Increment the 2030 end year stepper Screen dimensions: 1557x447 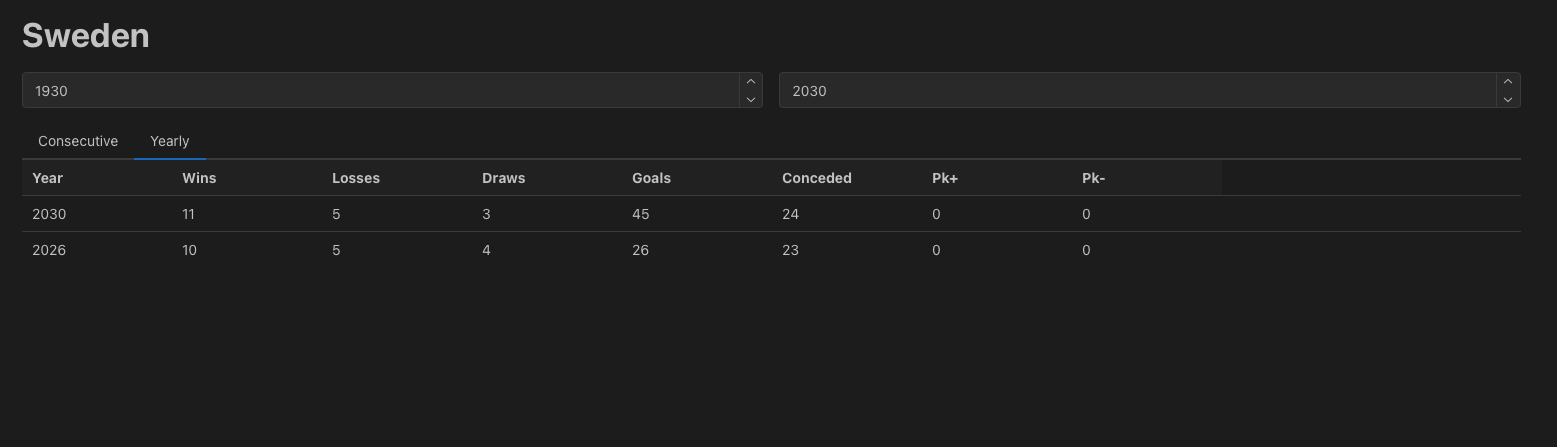click(1508, 82)
